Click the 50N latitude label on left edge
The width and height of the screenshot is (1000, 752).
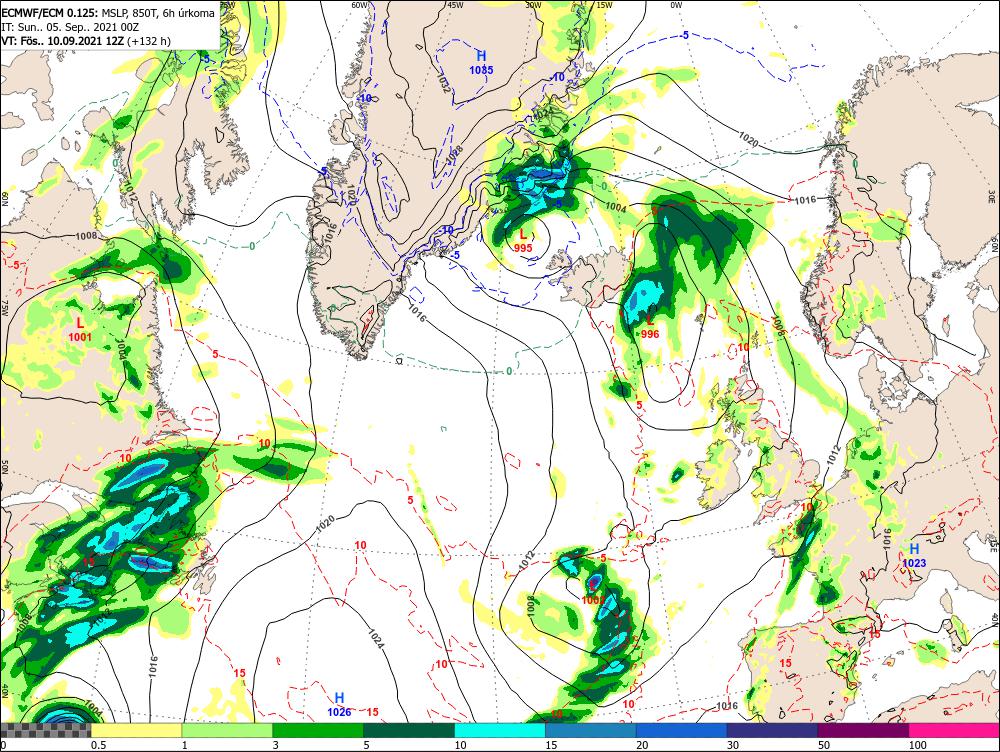tap(4, 467)
